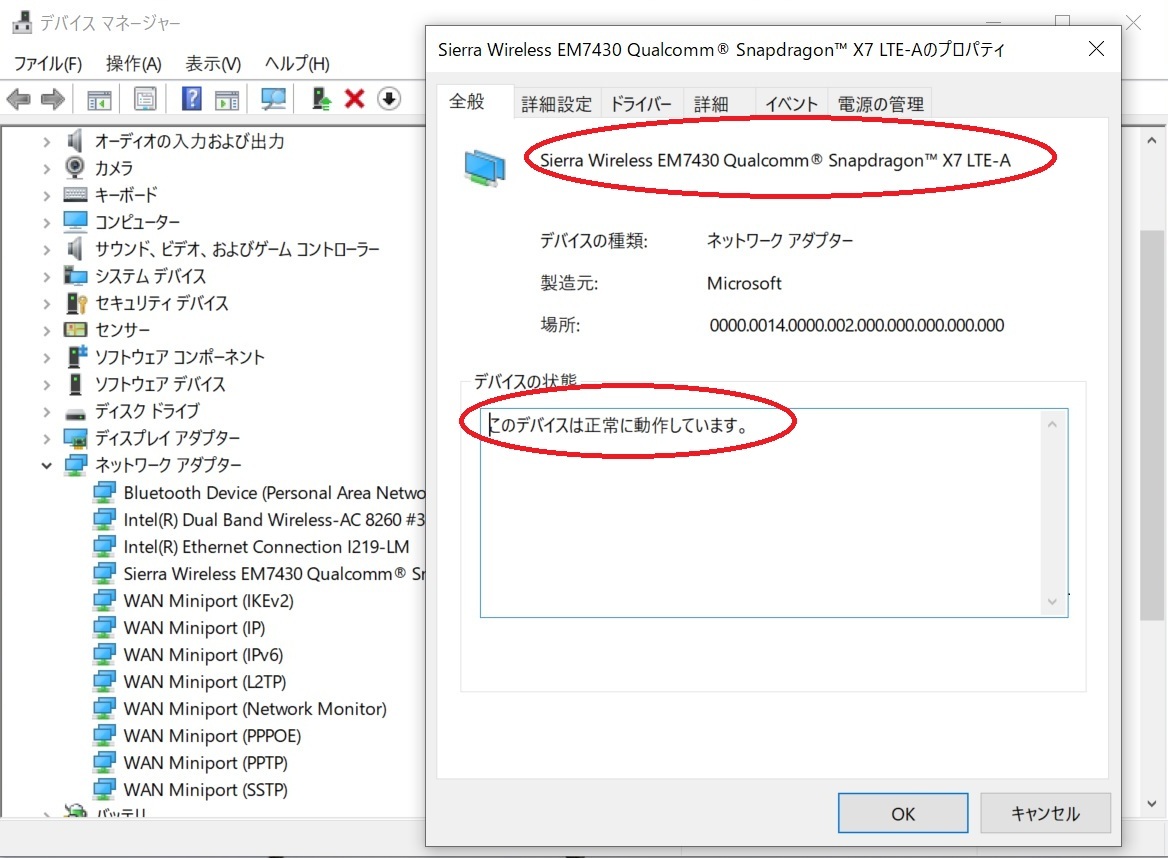Screen dimensions: 1168x858
Task: Click the disable device down-arrow icon
Action: click(389, 98)
